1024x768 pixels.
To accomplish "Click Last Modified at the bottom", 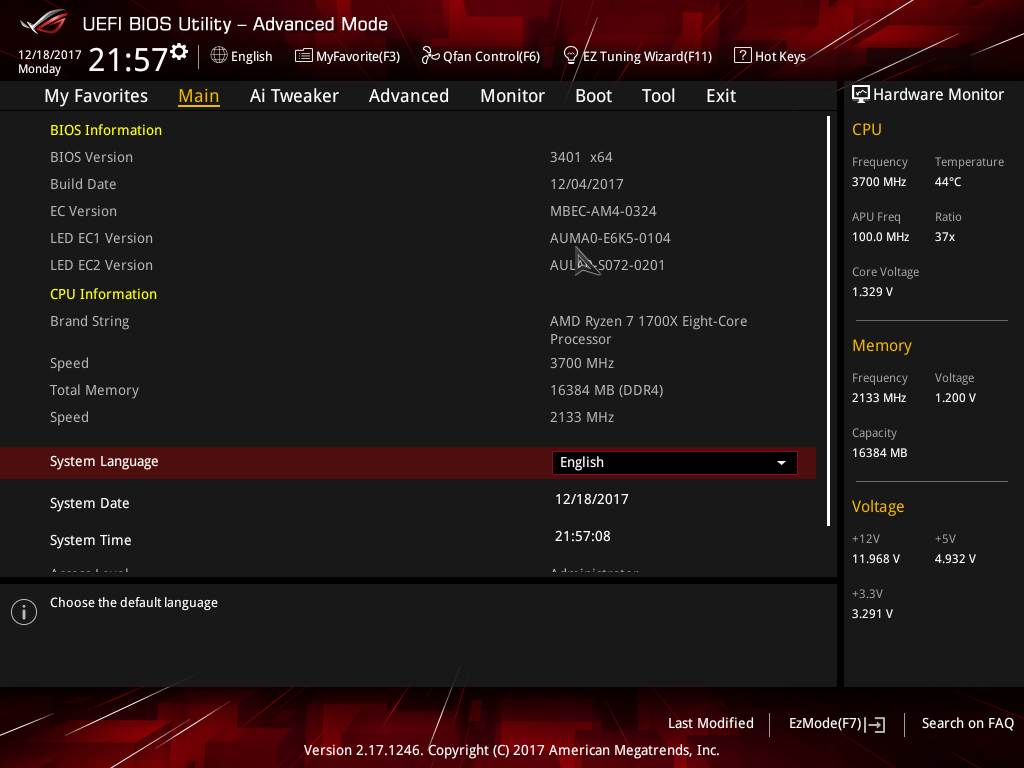I will [x=711, y=724].
